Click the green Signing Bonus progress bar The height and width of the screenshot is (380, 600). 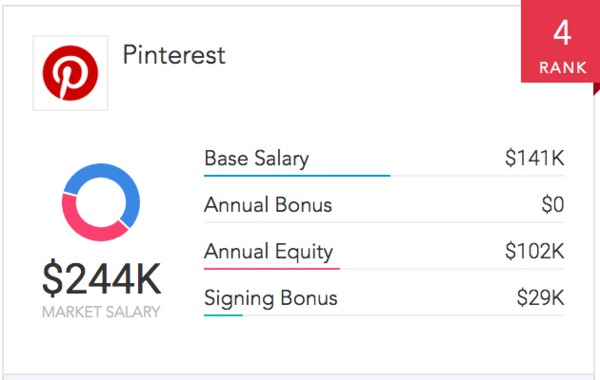(223, 315)
